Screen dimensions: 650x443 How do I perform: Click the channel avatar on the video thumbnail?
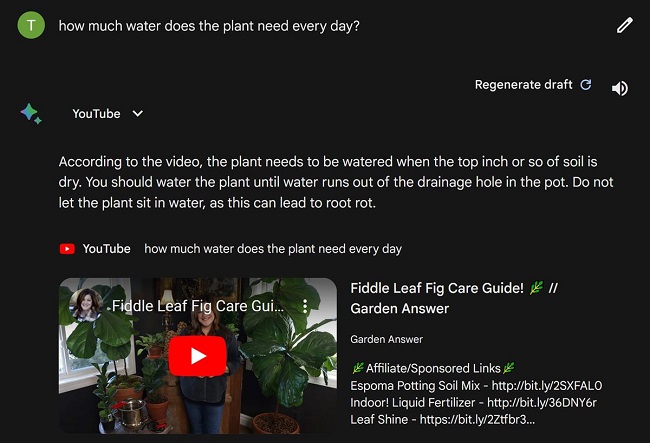pos(86,305)
